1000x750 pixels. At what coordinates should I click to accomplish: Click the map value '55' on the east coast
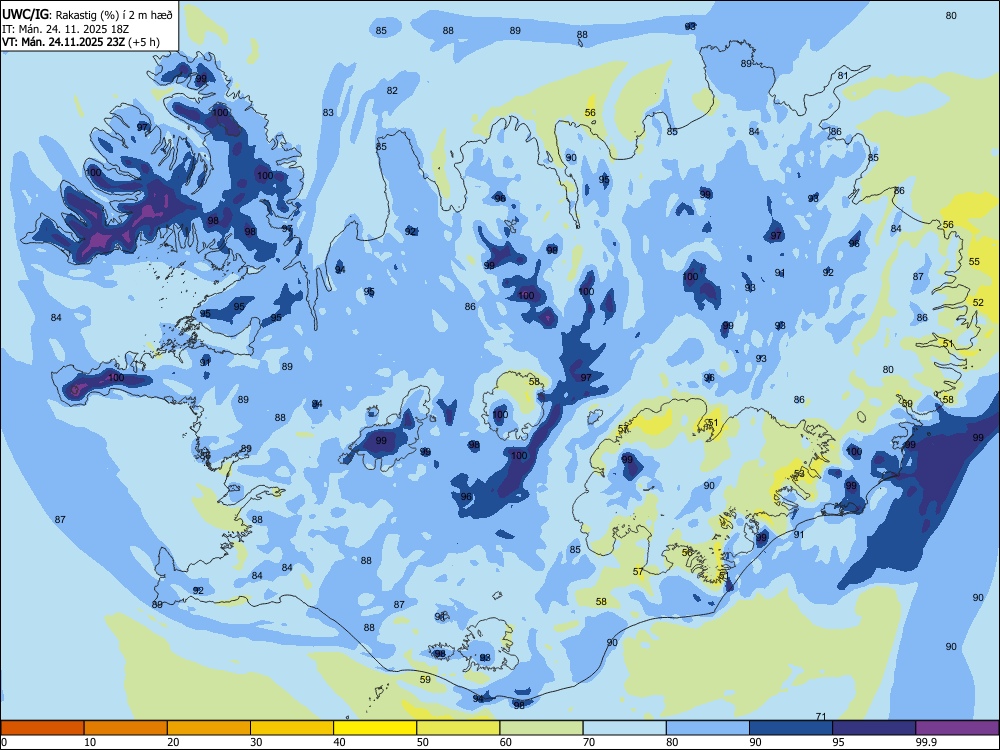974,261
